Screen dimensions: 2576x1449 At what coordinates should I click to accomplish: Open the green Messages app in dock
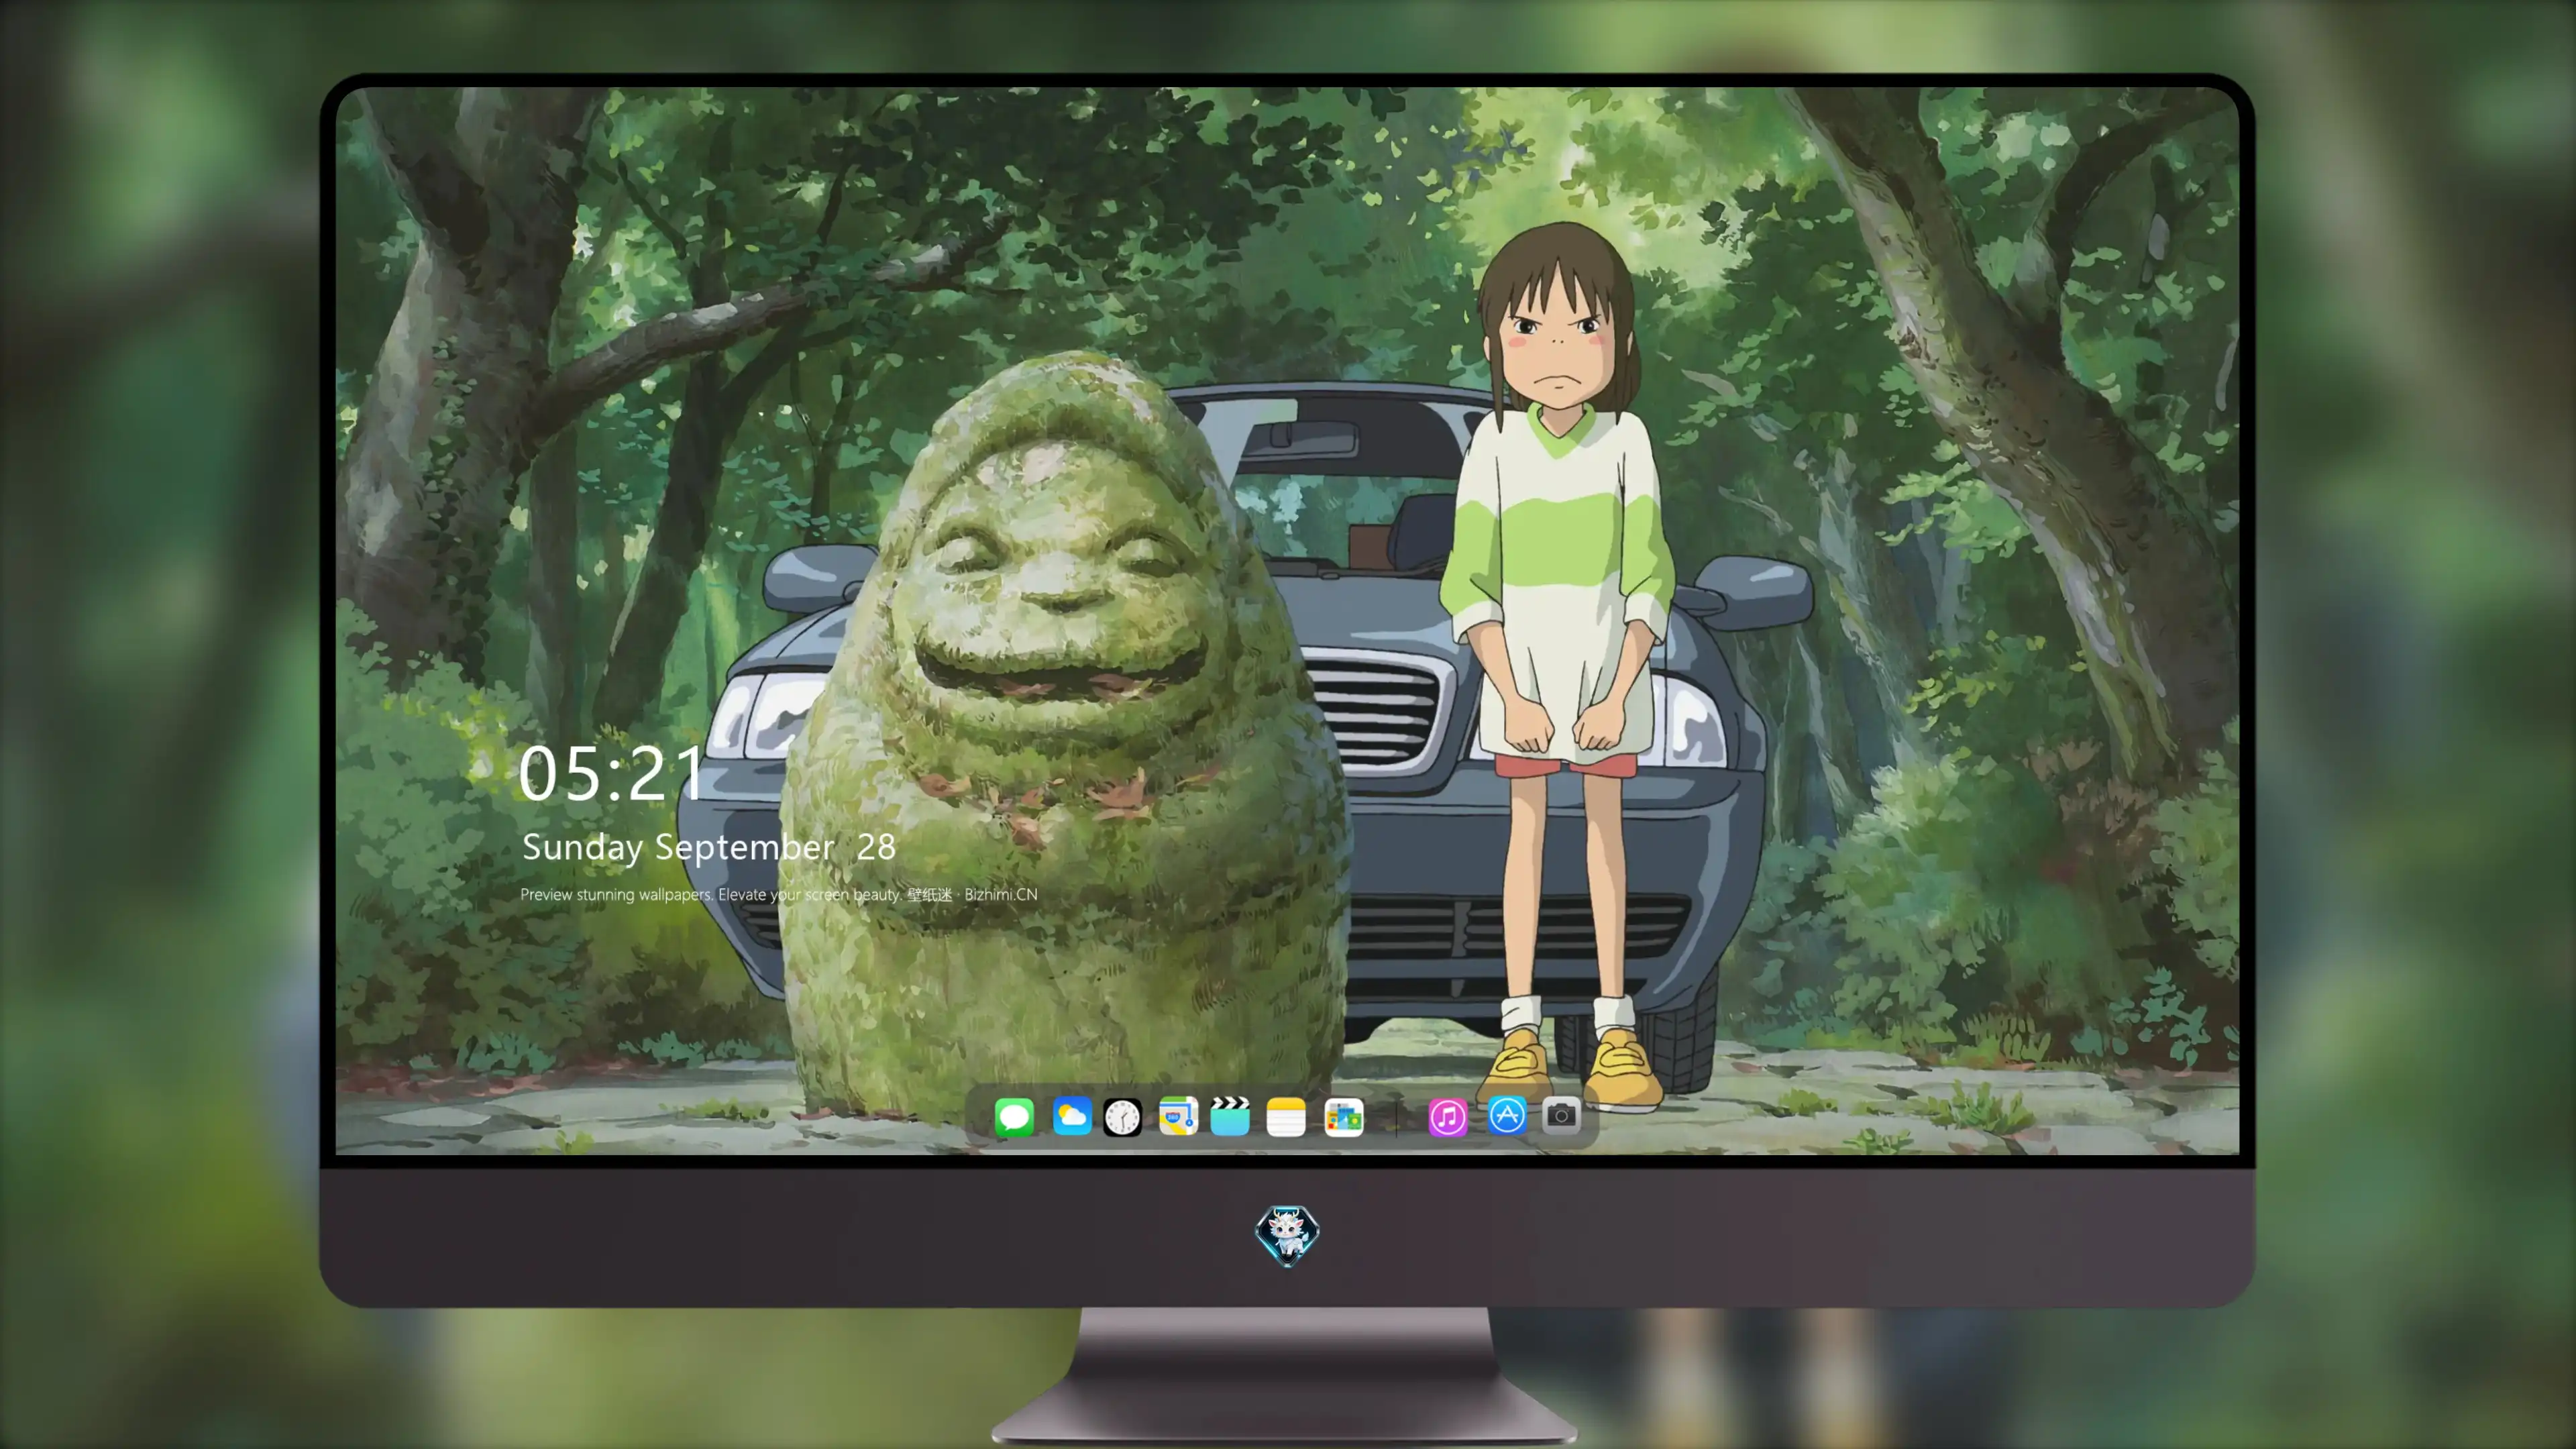[1014, 1117]
